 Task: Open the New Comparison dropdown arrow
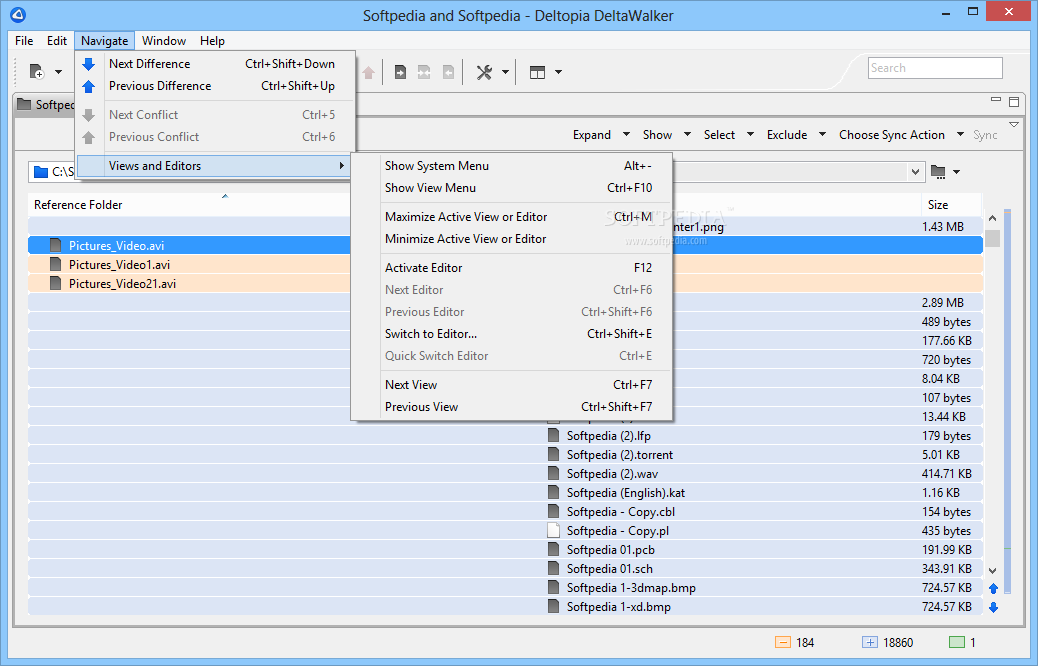[x=58, y=71]
